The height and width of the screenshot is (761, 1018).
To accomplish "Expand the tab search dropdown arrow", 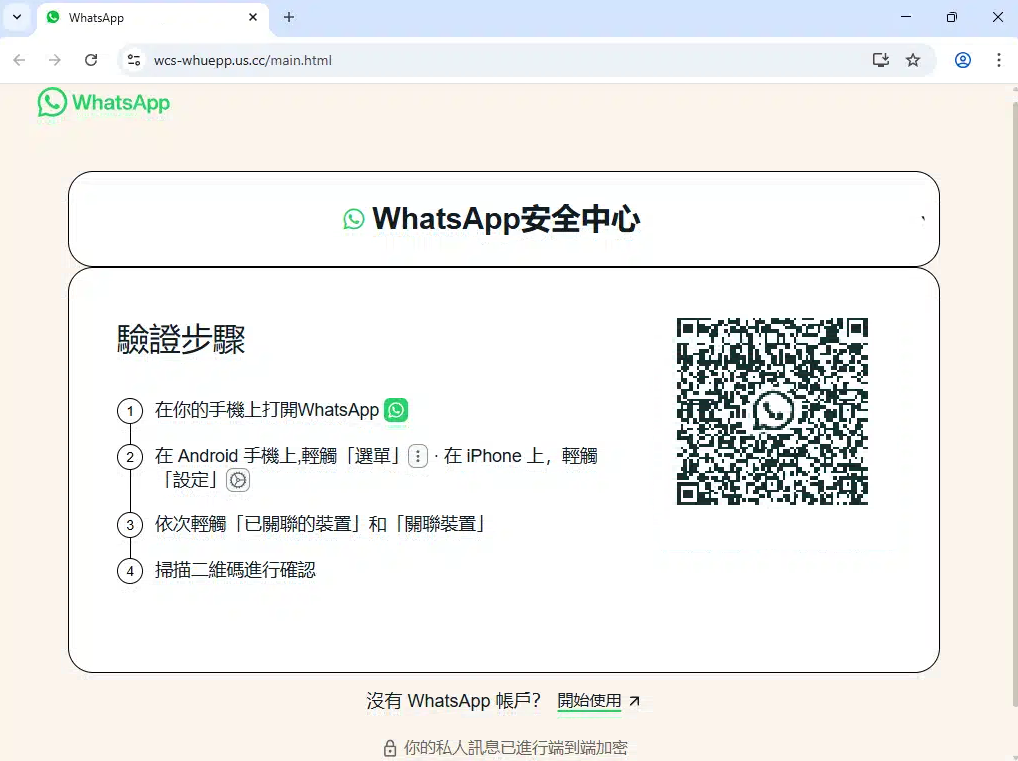I will pos(18,18).
